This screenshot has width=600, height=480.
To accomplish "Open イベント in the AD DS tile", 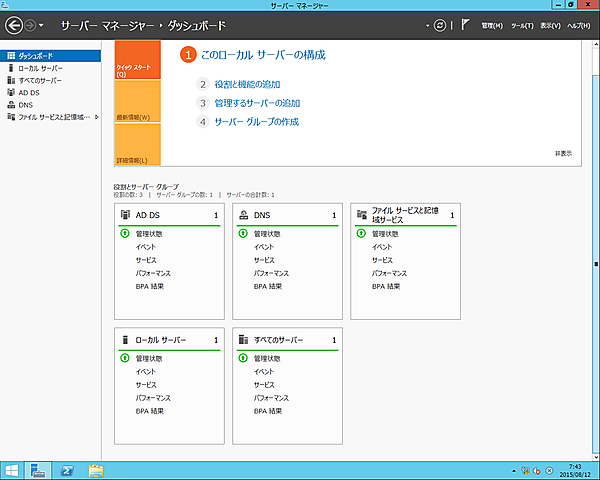I will tap(145, 247).
